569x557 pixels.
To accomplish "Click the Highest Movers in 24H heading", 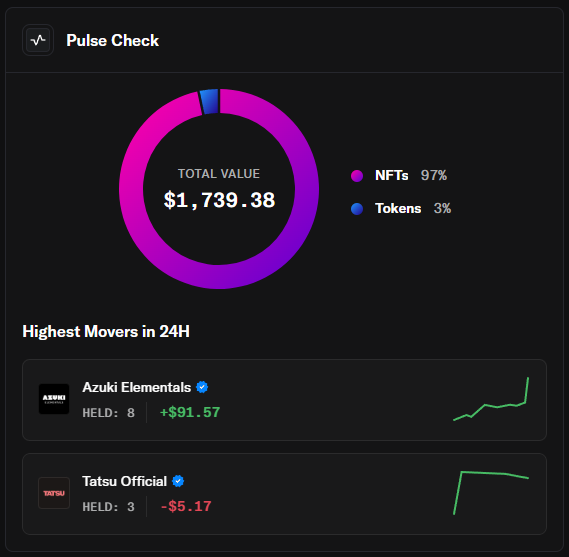I will pos(106,331).
